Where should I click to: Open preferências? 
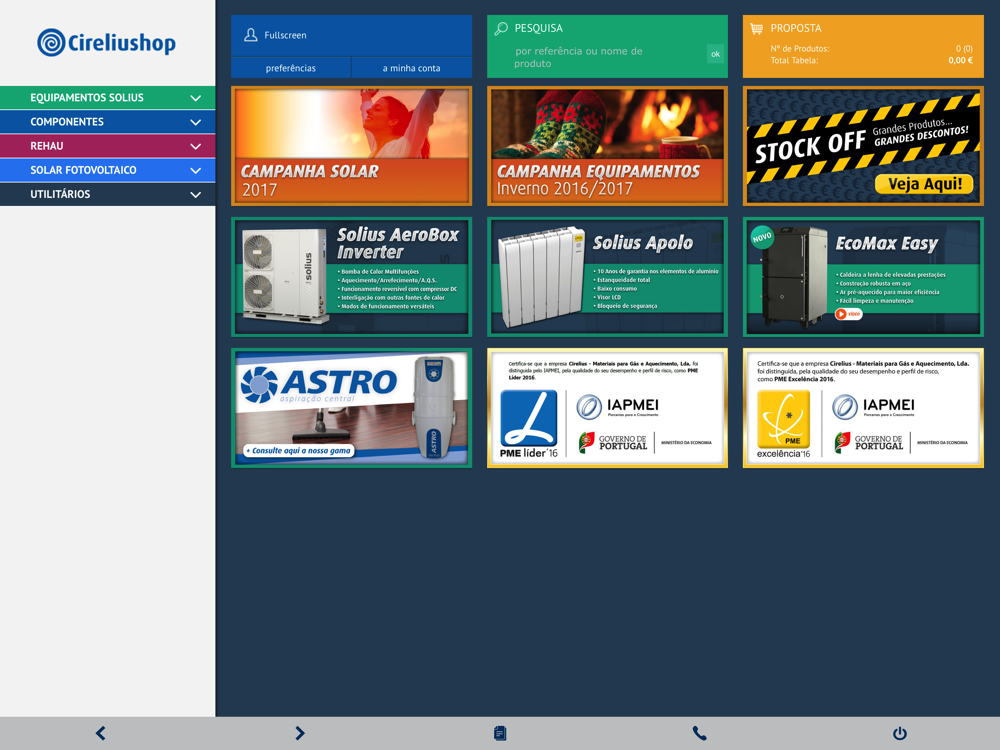click(x=291, y=68)
